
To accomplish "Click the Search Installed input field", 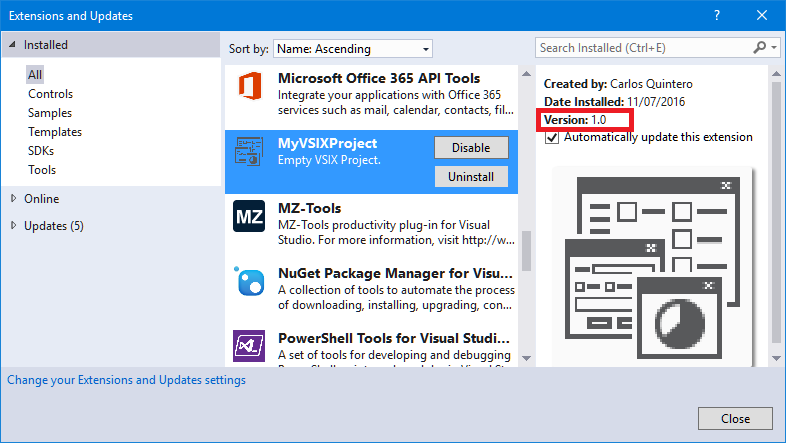I will click(x=644, y=48).
